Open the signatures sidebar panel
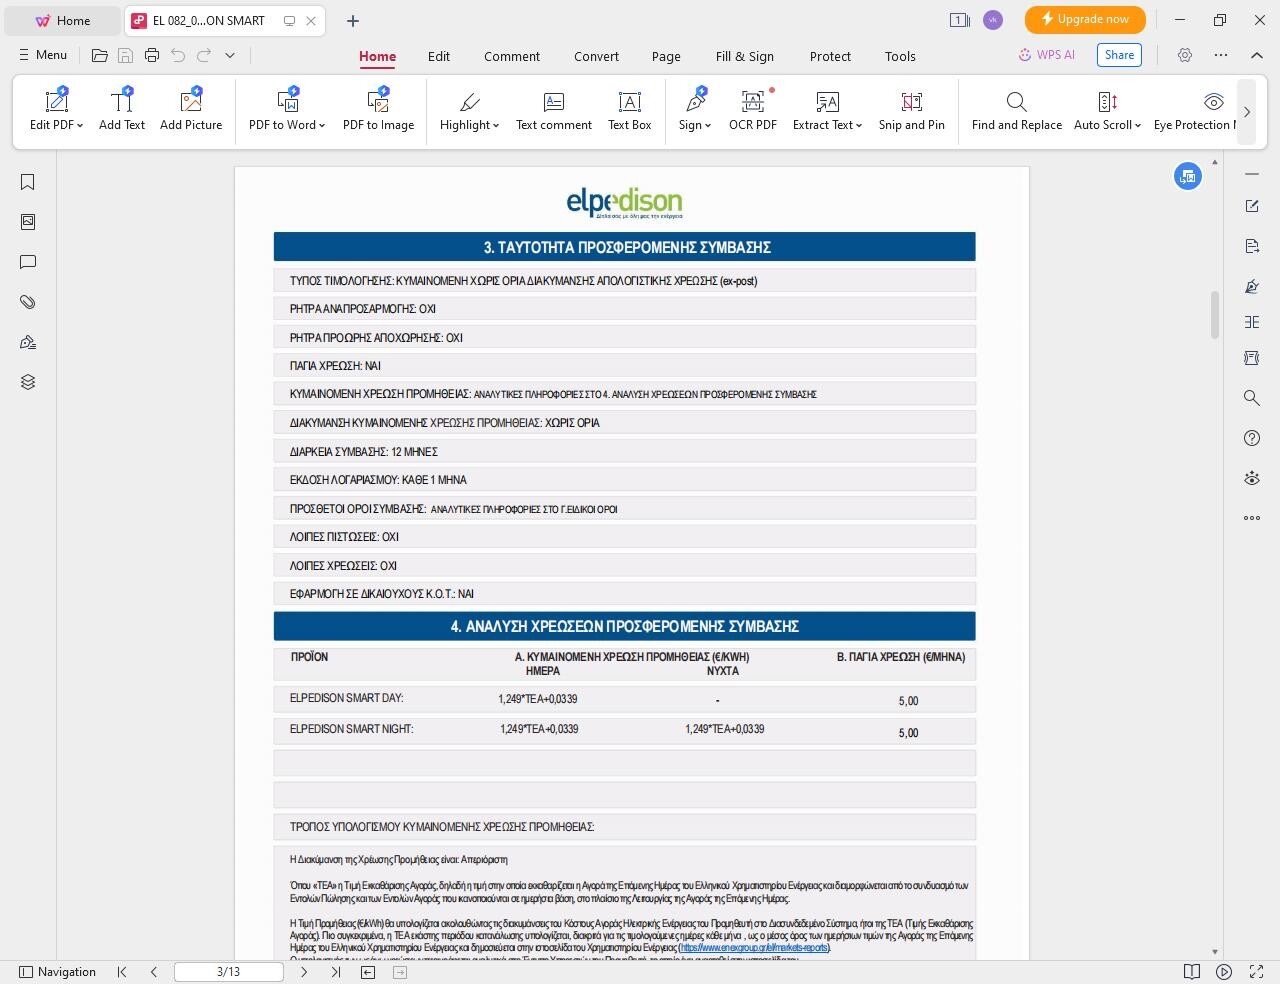 coord(28,342)
